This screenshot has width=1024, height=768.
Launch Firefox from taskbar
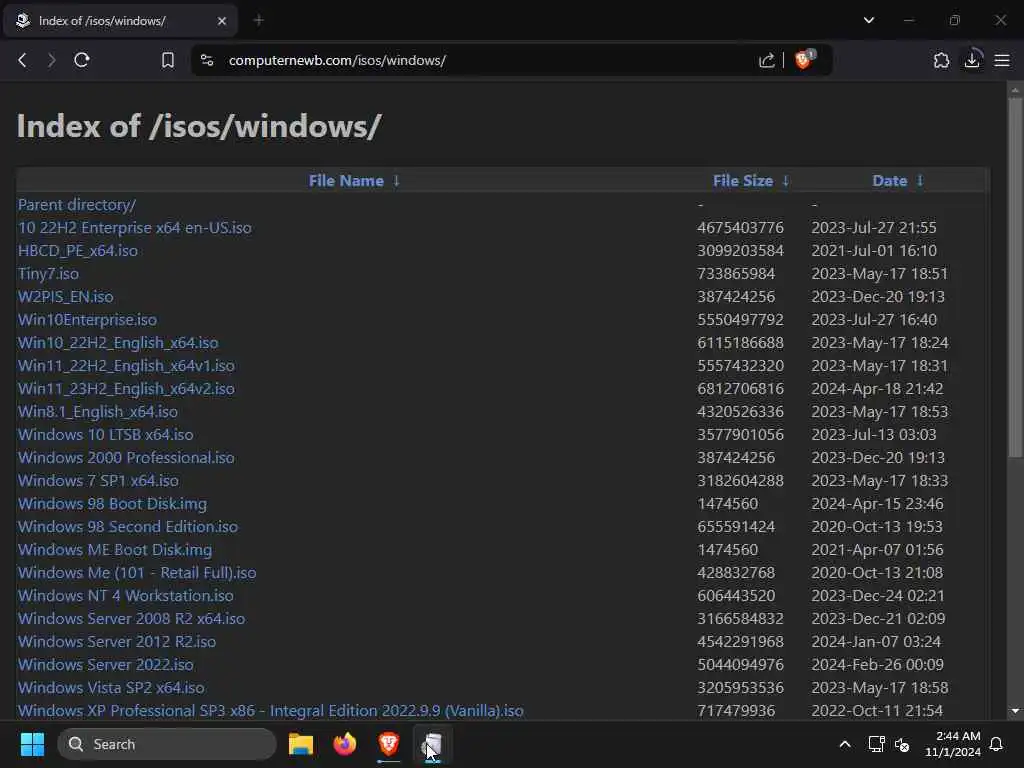(345, 744)
